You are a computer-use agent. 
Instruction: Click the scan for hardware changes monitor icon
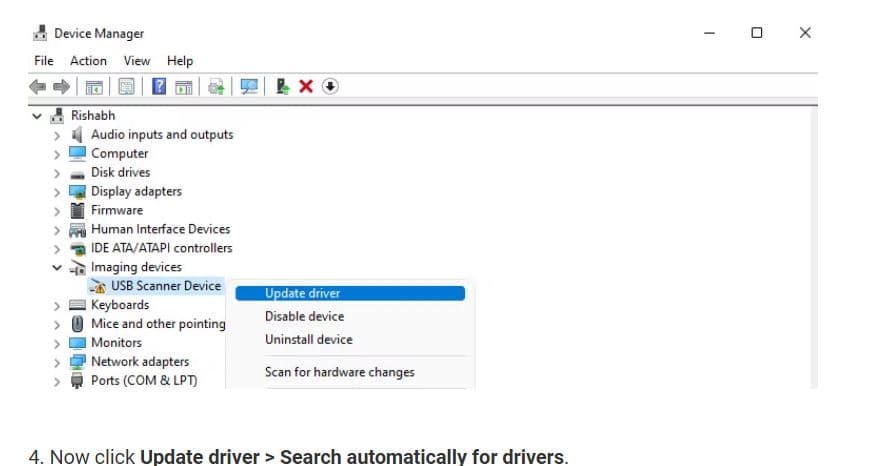(249, 87)
